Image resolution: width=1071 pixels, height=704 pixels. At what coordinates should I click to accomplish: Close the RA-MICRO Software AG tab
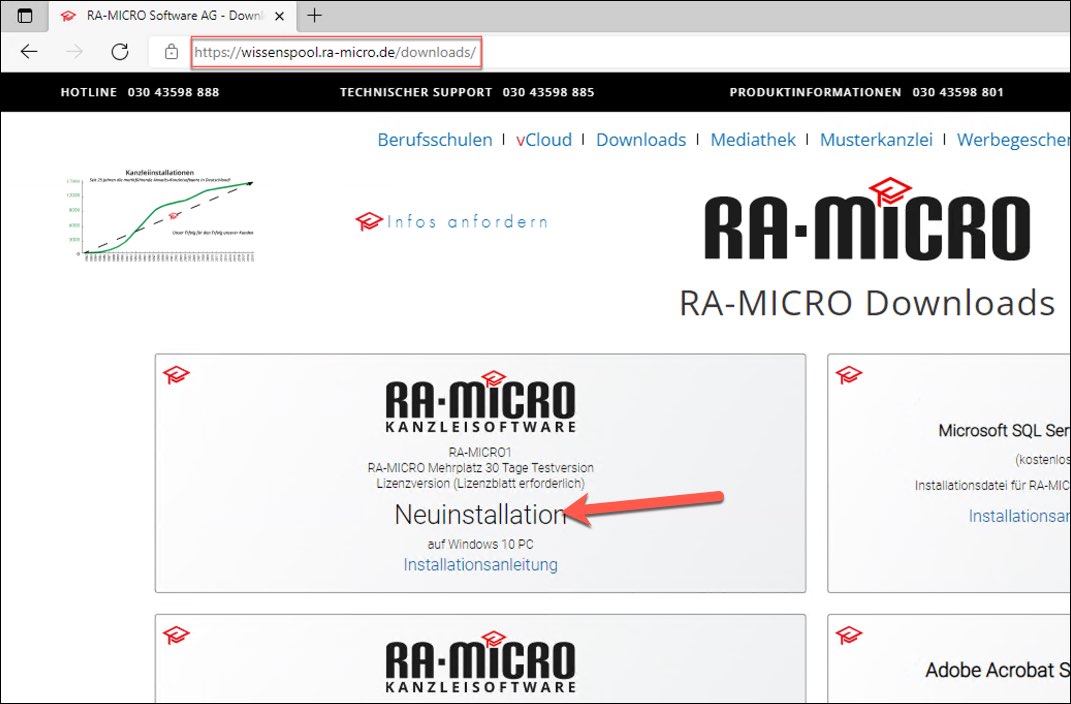pyautogui.click(x=279, y=16)
